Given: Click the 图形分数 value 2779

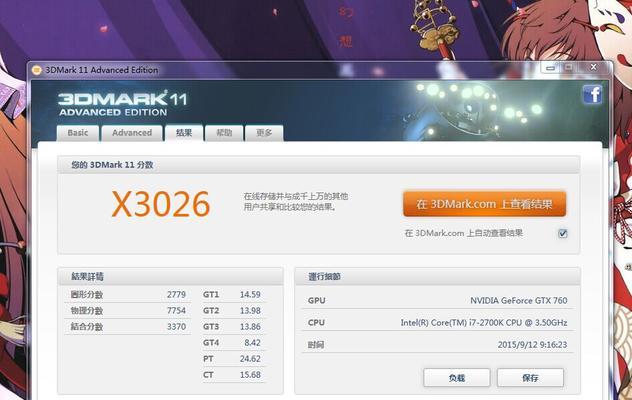Looking at the screenshot, I should point(176,295).
